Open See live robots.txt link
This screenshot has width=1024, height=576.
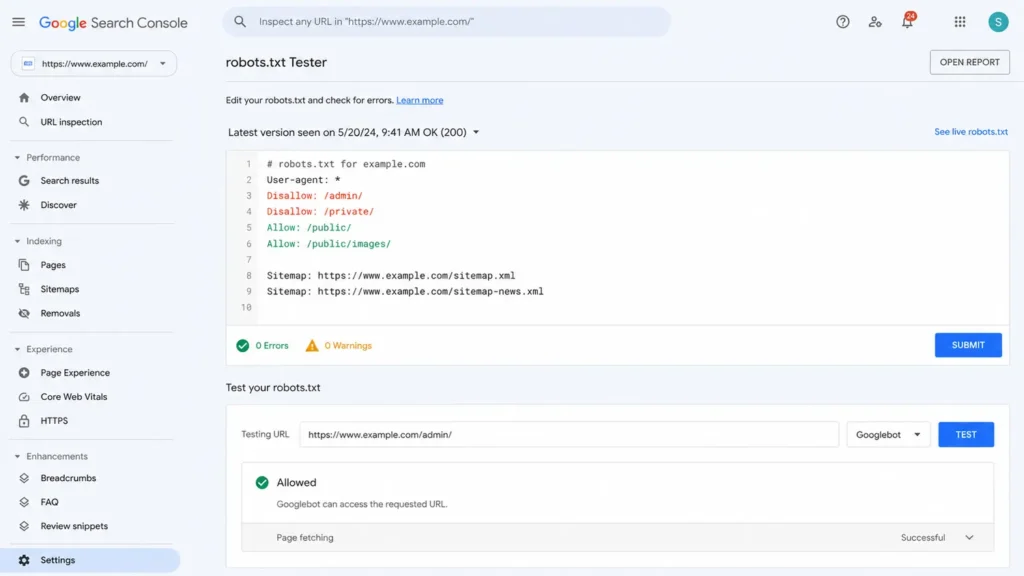[970, 132]
